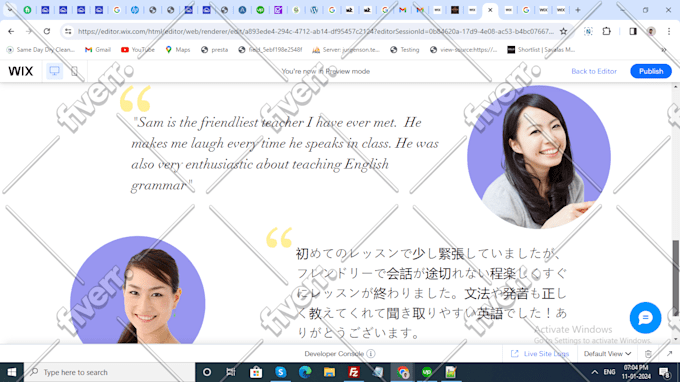Open a new browser tab
This screenshot has width=680, height=382.
pos(578,10)
